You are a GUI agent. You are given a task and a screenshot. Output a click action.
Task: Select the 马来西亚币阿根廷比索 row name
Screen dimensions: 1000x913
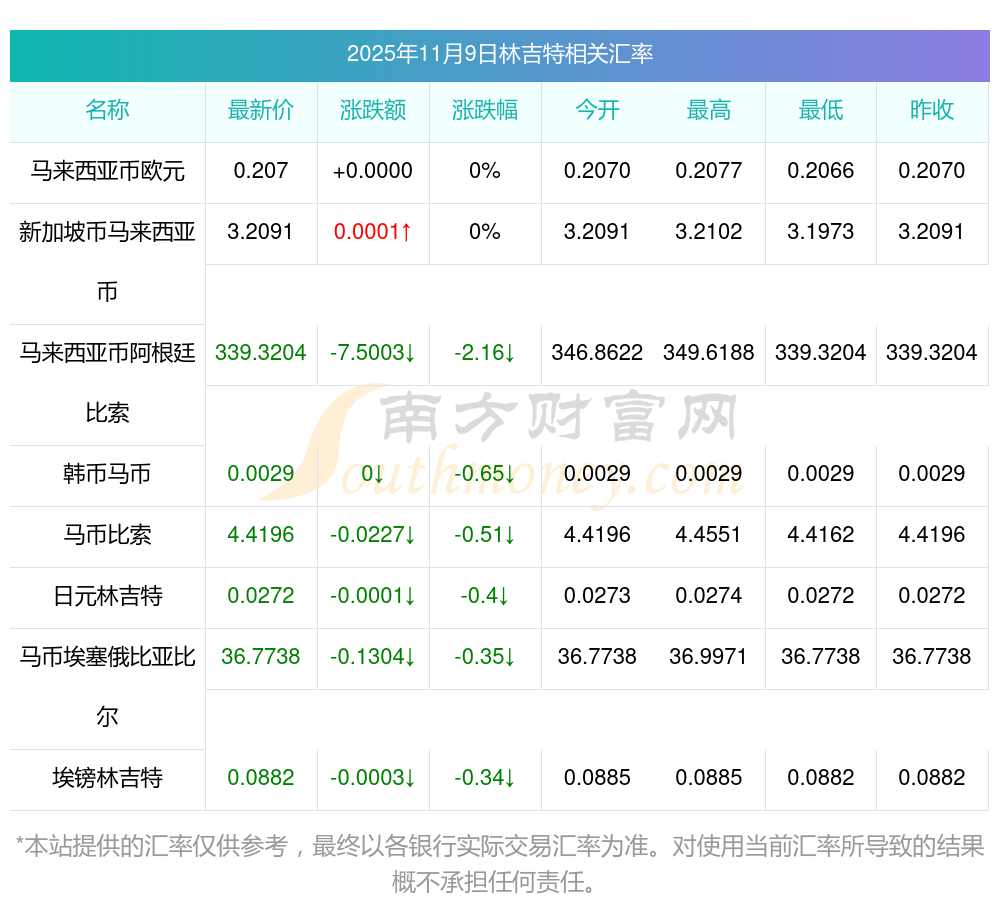(x=107, y=383)
